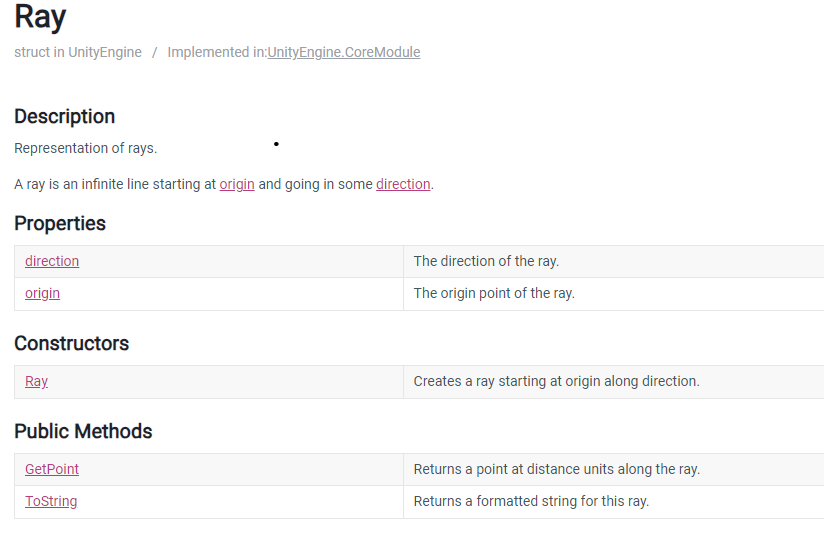Click the 'Representation of rays.' text
824x553 pixels.
[x=86, y=148]
